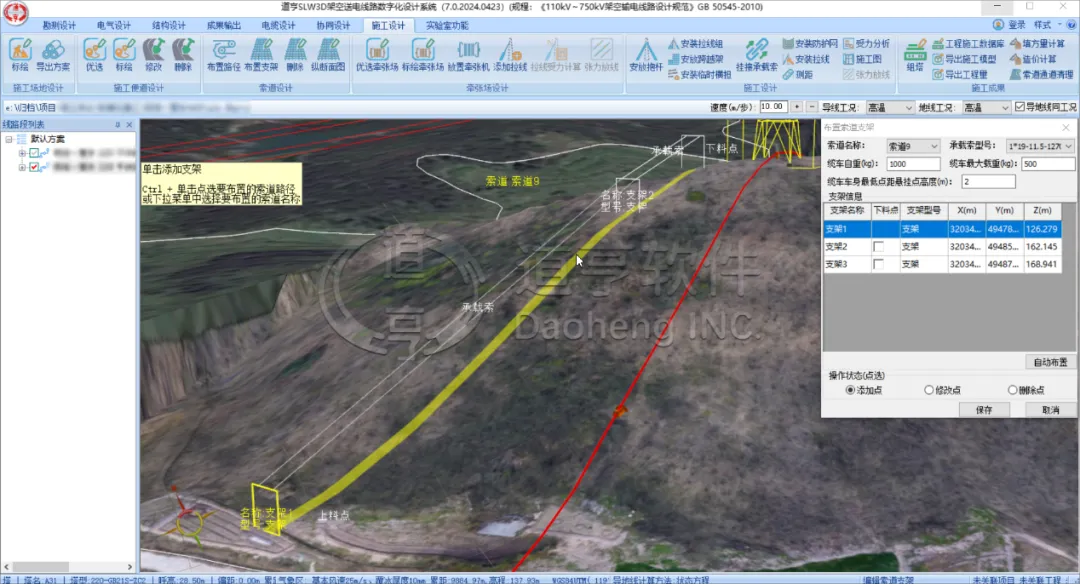1080x584 pixels.
Task: Click the 布置路径 cableway path icon
Action: [x=224, y=54]
